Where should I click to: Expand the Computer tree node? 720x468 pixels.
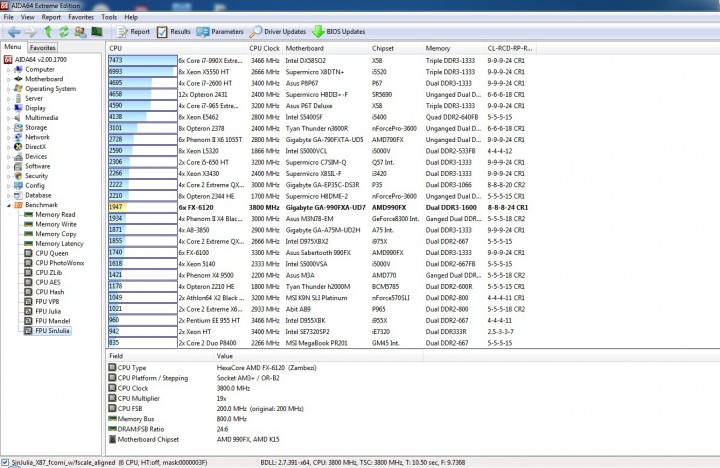8,70
